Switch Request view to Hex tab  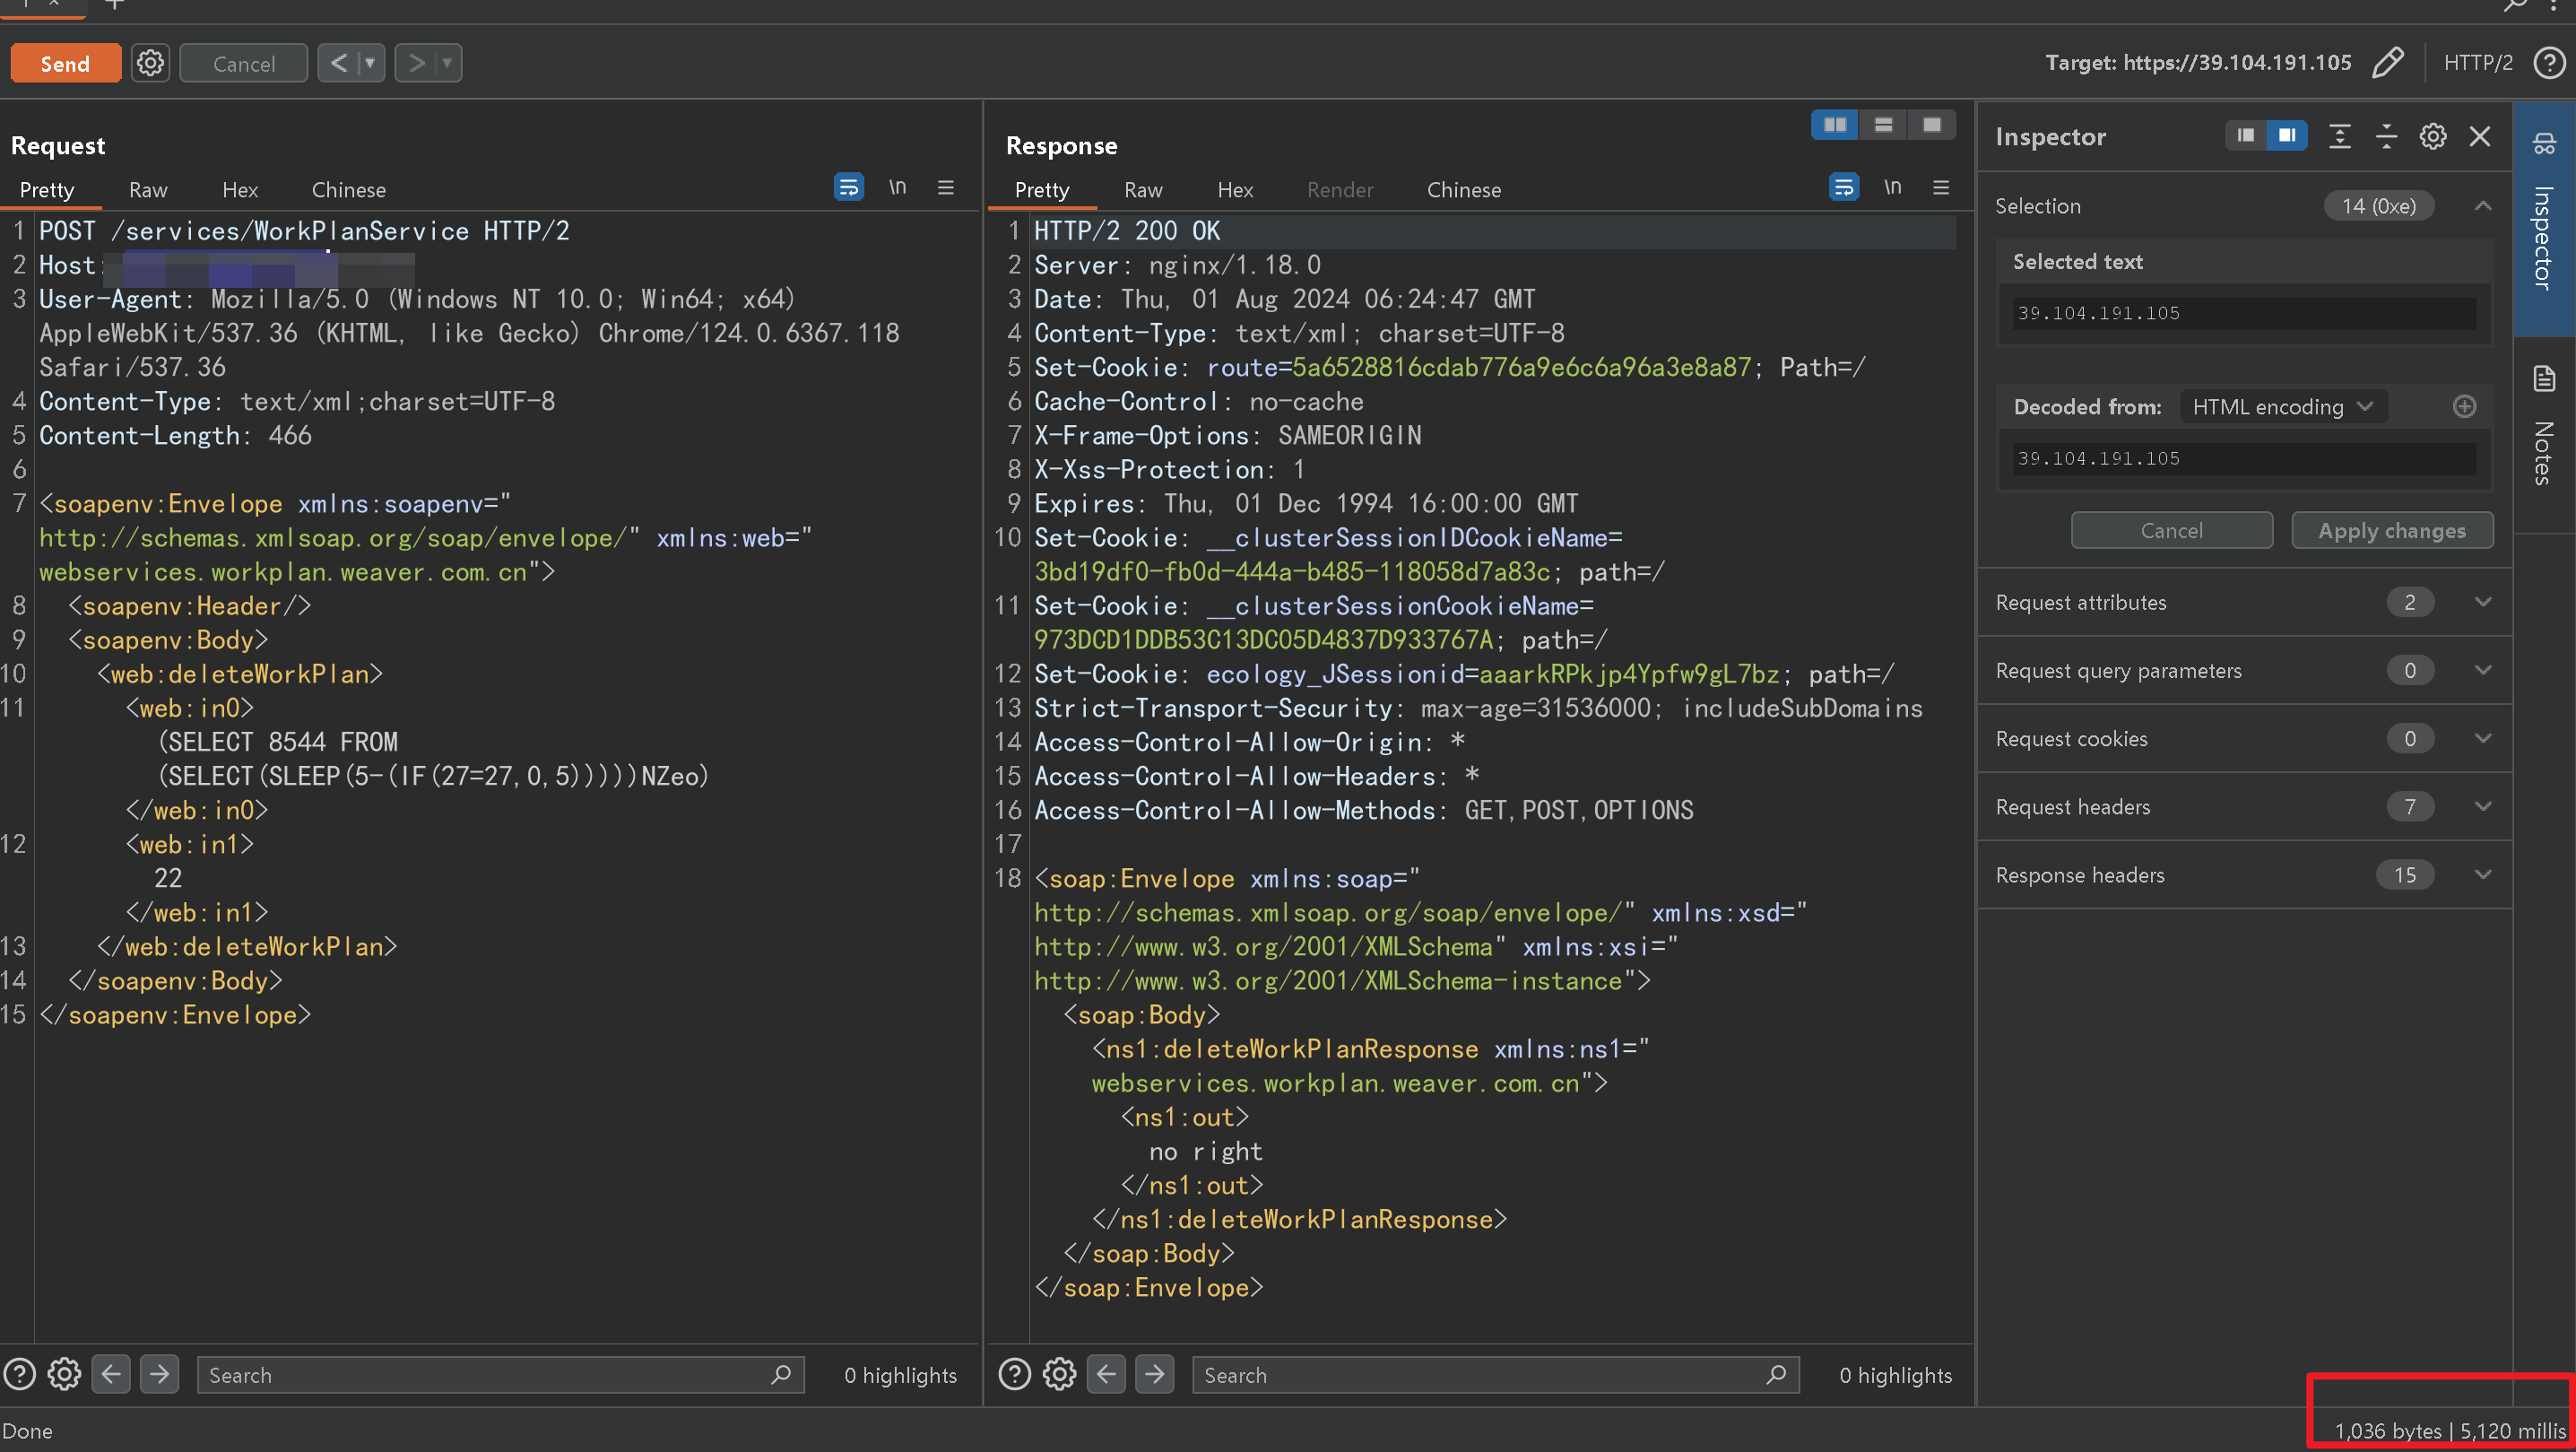coord(239,190)
